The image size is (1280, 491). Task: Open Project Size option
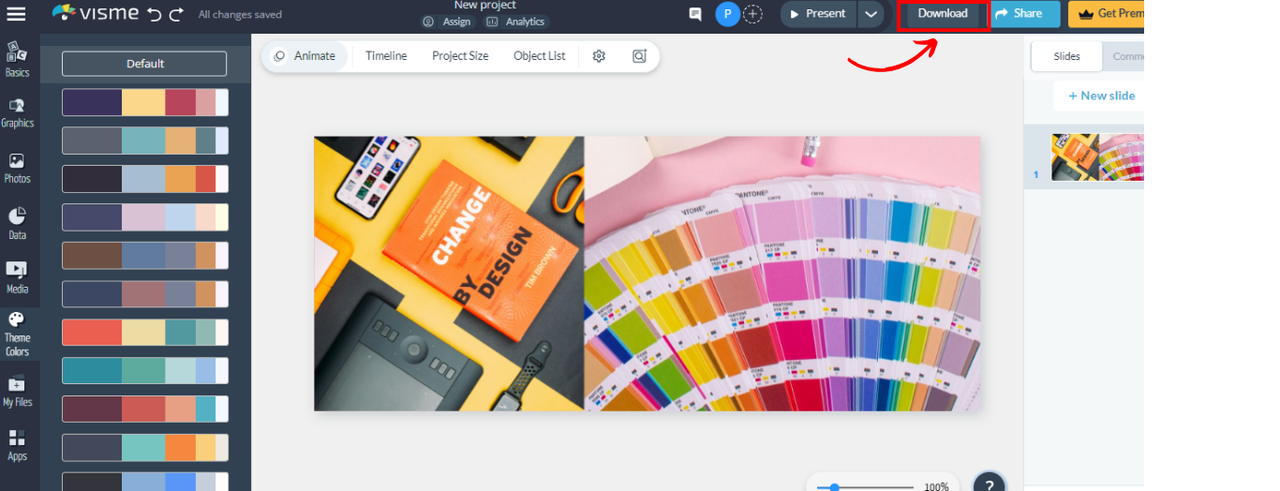(460, 56)
